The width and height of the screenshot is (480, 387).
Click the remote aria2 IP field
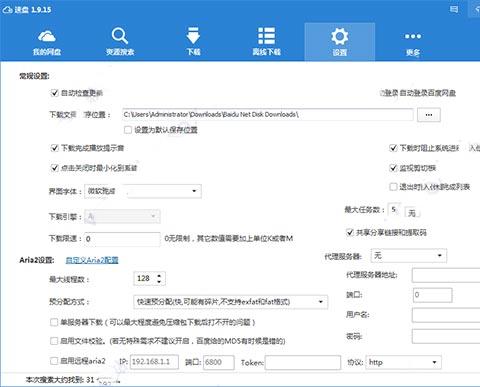point(154,362)
